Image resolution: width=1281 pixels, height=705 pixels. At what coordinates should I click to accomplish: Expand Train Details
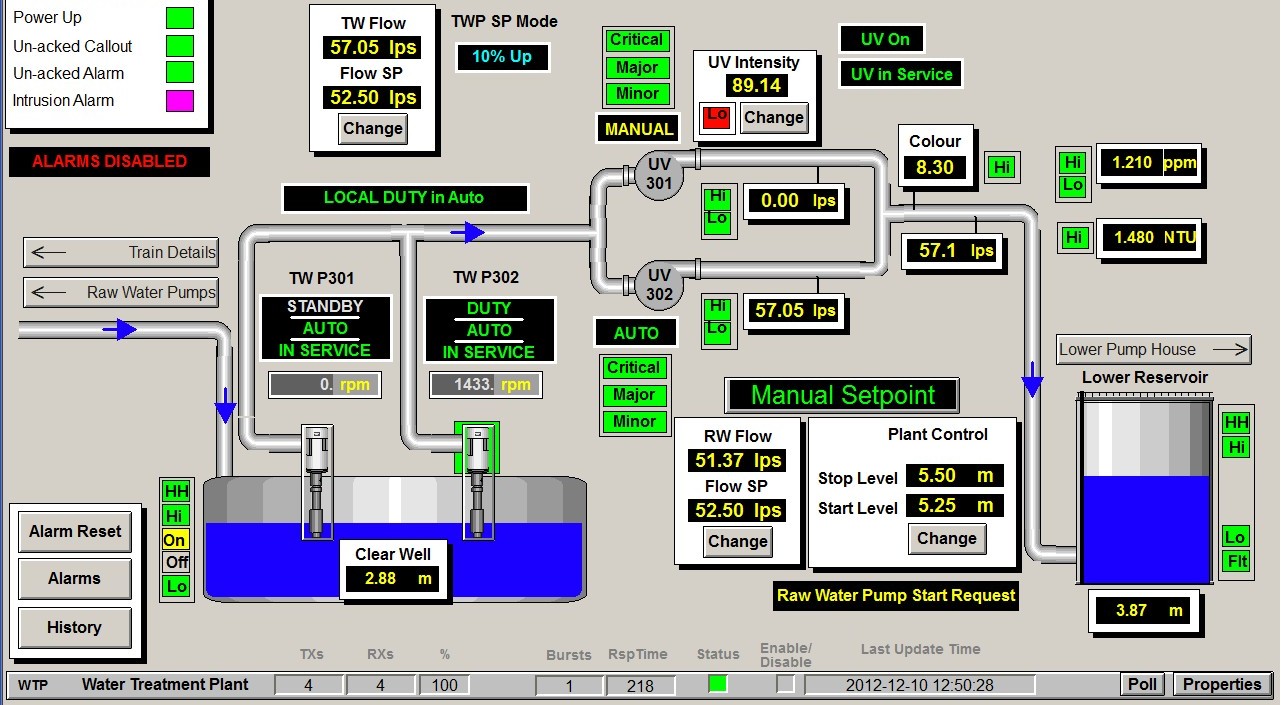[120, 252]
